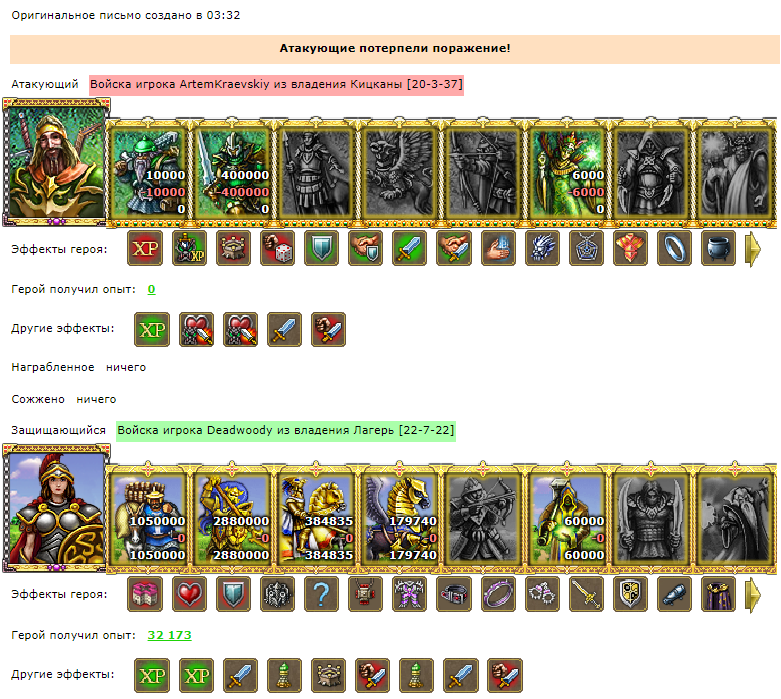
Task: Expand attacker hero effects with yellow arrow
Action: tap(753, 249)
